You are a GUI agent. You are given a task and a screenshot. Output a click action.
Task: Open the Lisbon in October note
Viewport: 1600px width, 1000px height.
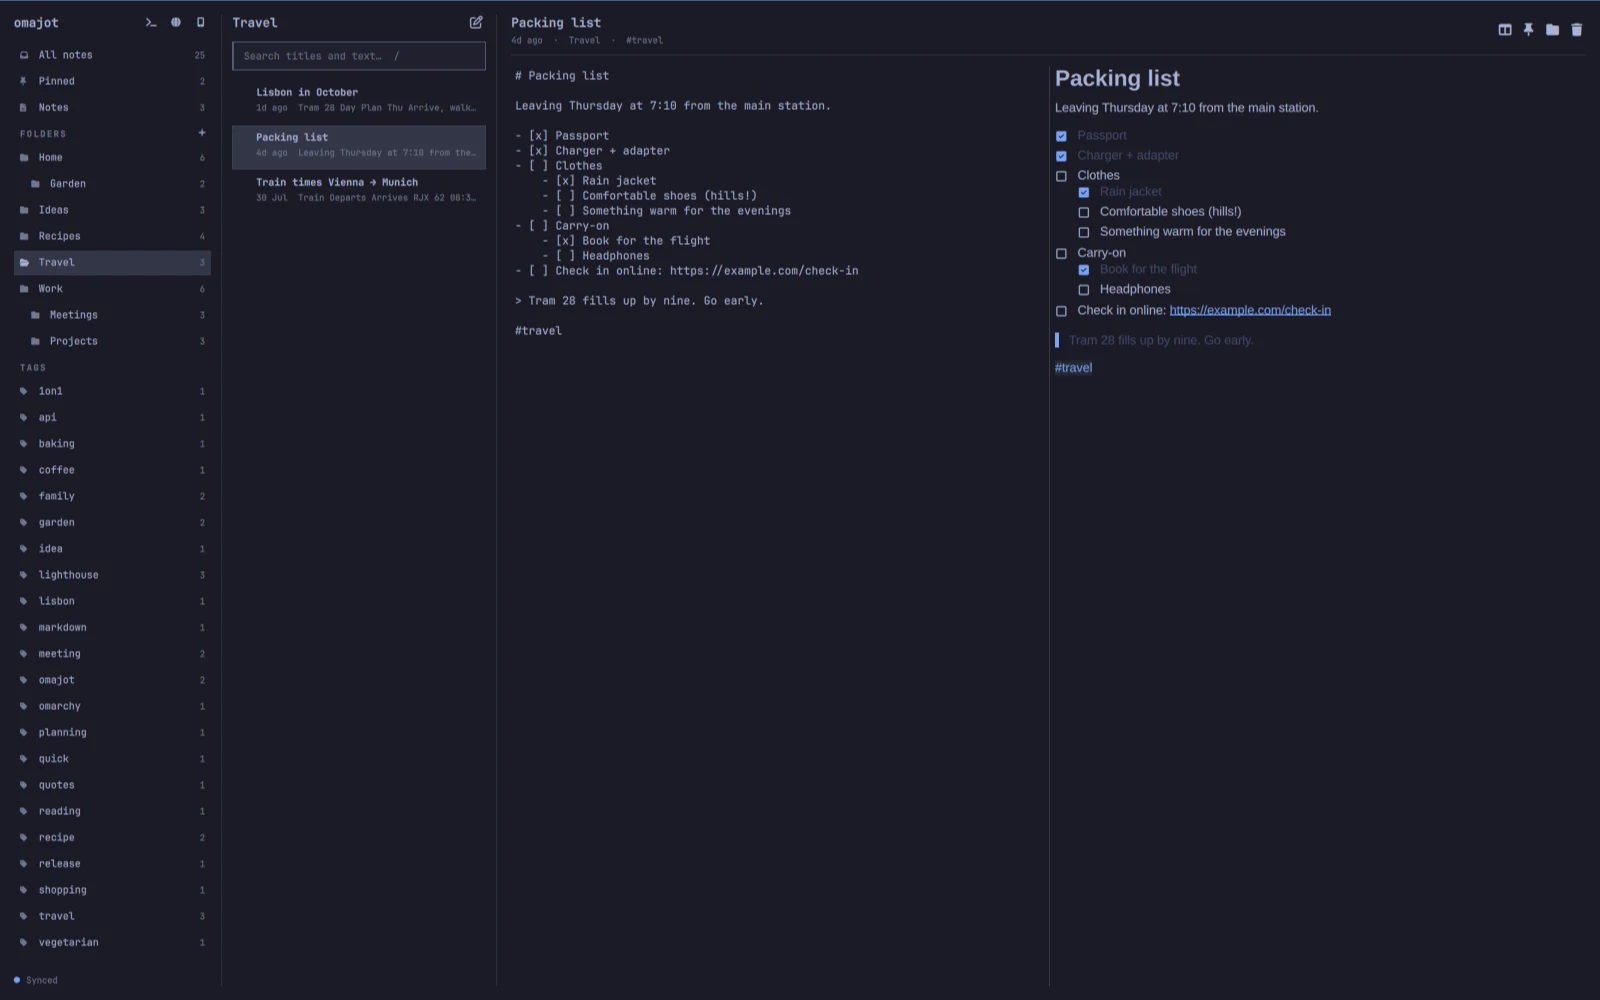[x=359, y=99]
